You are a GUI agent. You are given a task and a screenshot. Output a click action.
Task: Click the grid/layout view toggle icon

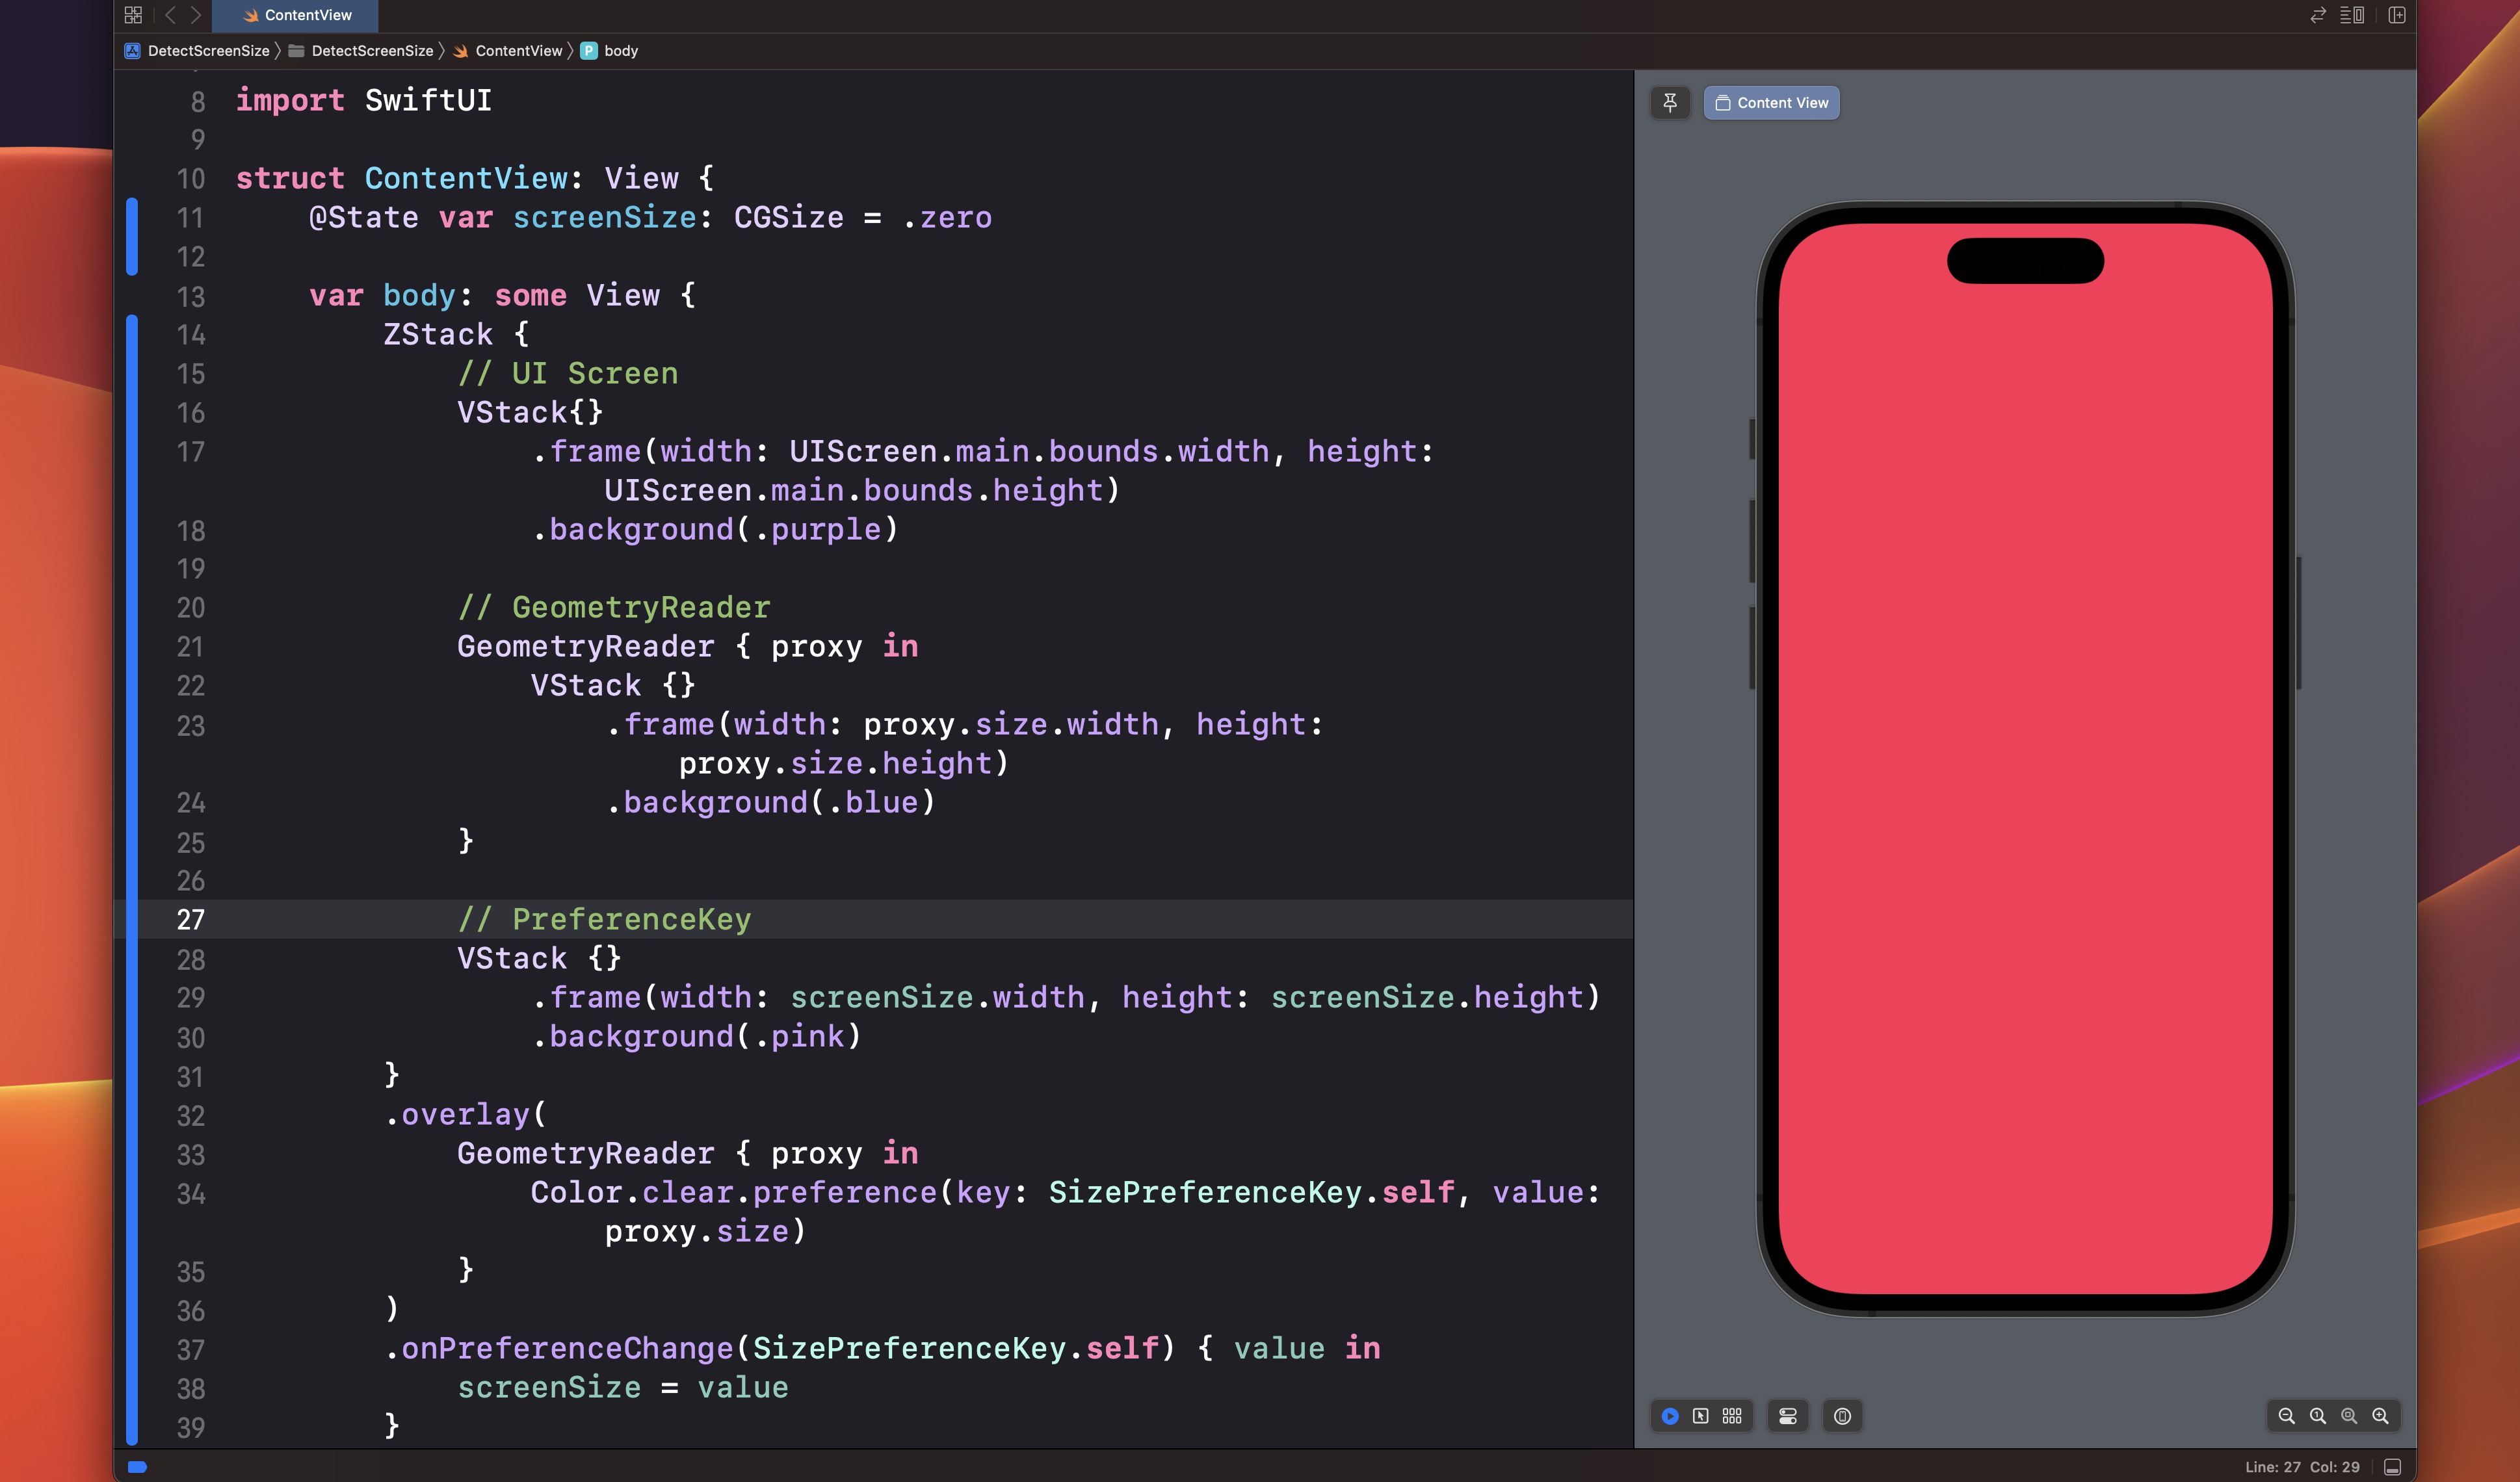pos(1731,1417)
